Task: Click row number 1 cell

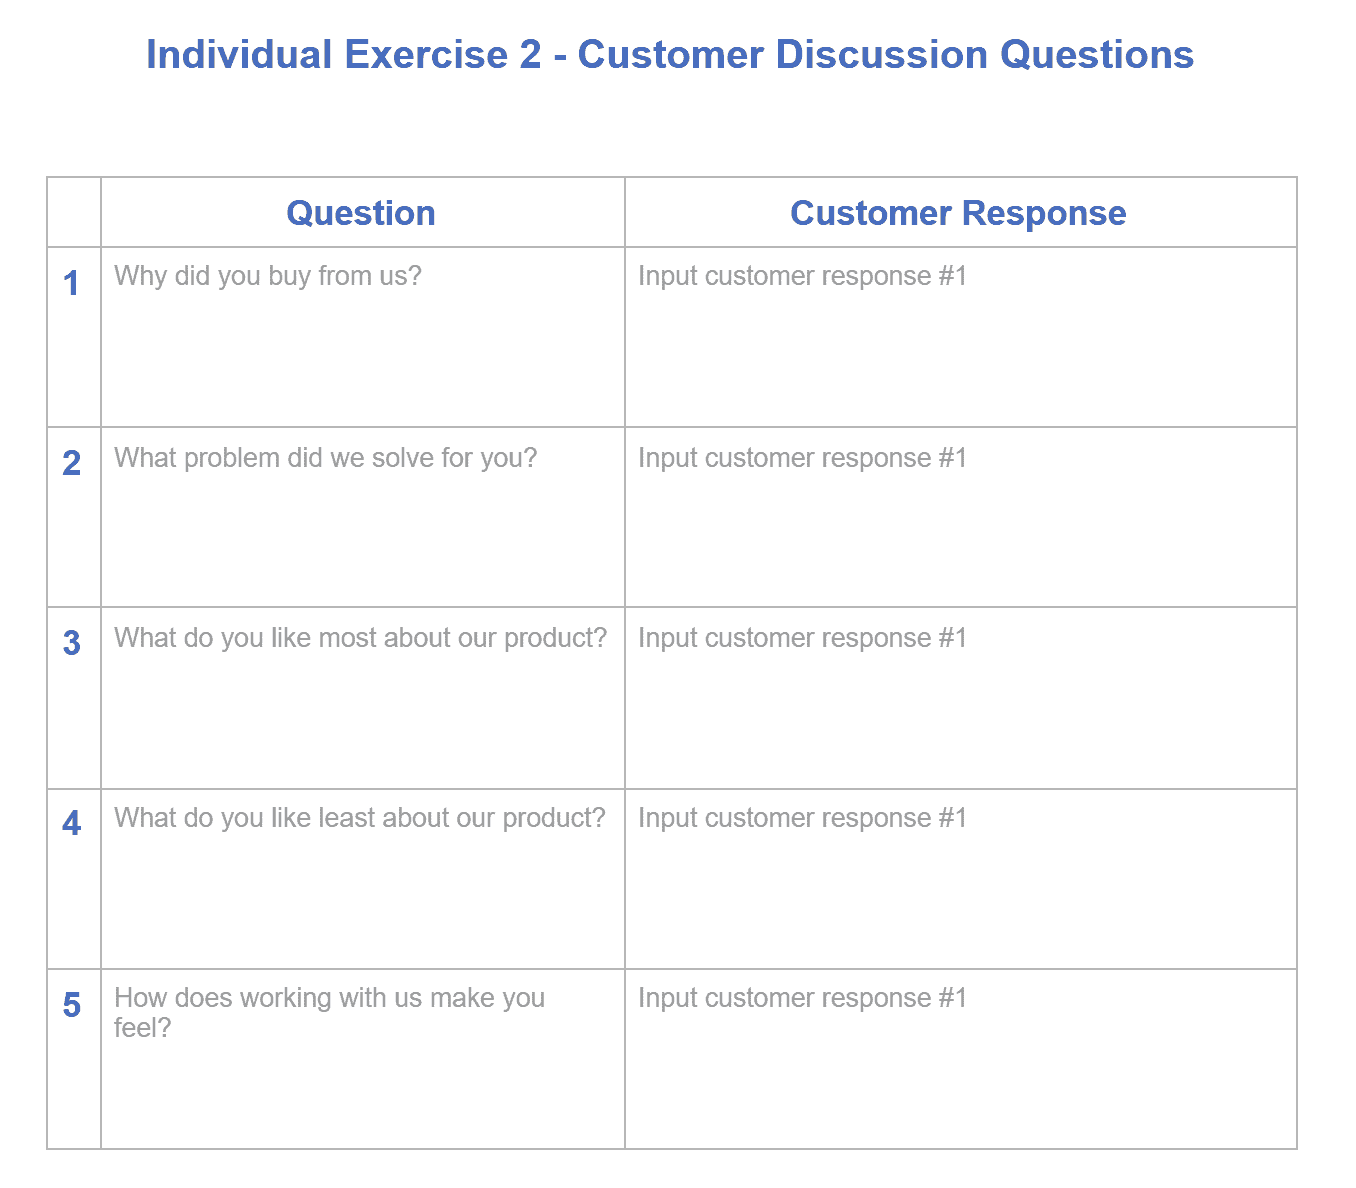Action: [74, 337]
